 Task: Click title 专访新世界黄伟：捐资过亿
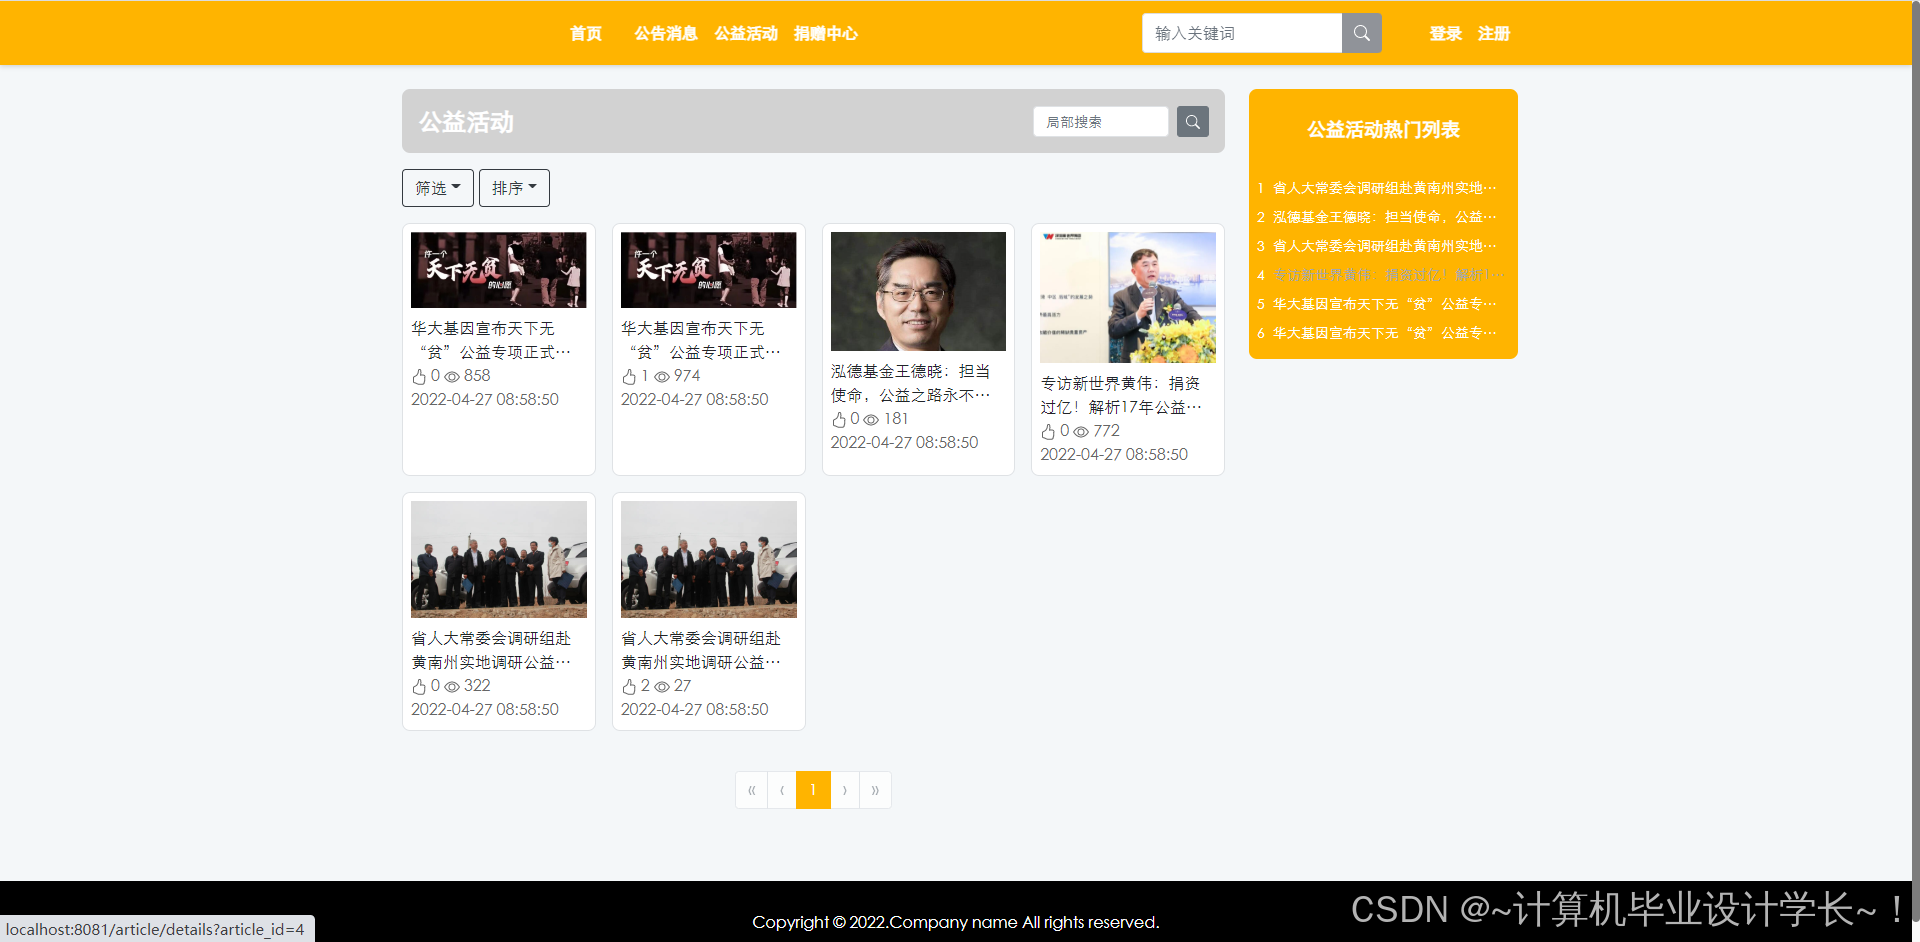coord(1121,395)
